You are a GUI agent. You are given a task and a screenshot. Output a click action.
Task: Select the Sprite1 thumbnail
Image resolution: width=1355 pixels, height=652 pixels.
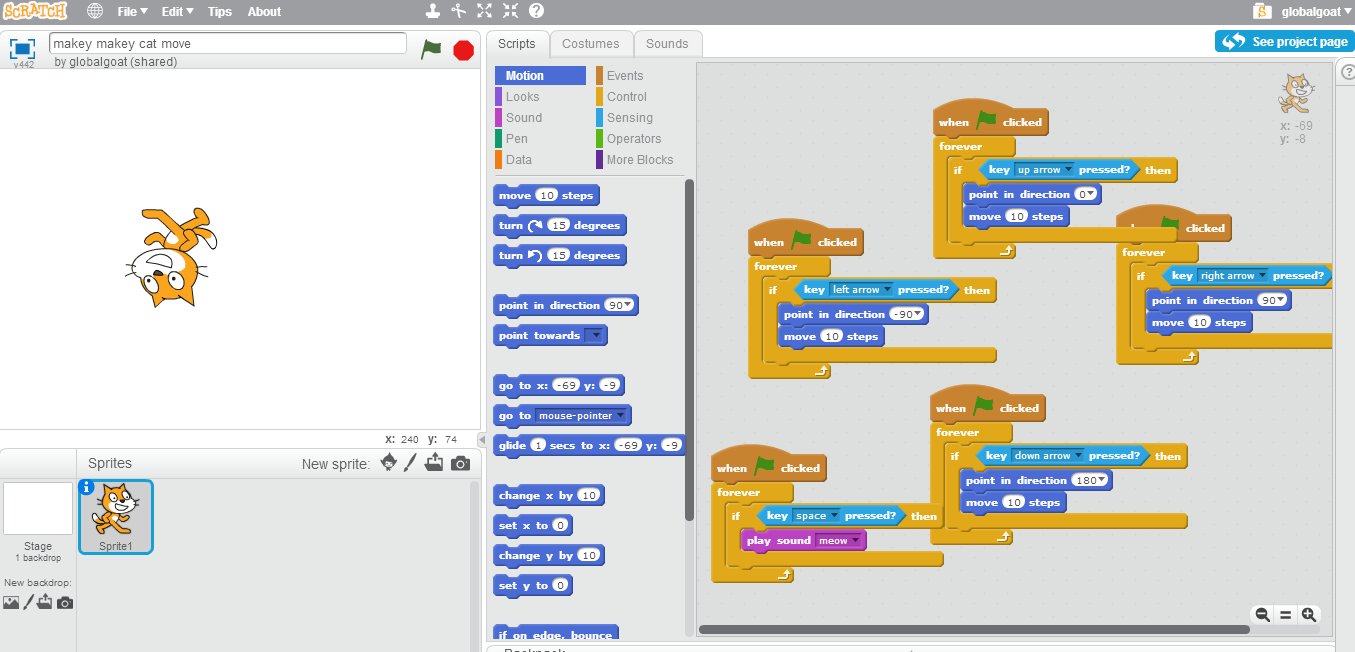click(x=115, y=516)
